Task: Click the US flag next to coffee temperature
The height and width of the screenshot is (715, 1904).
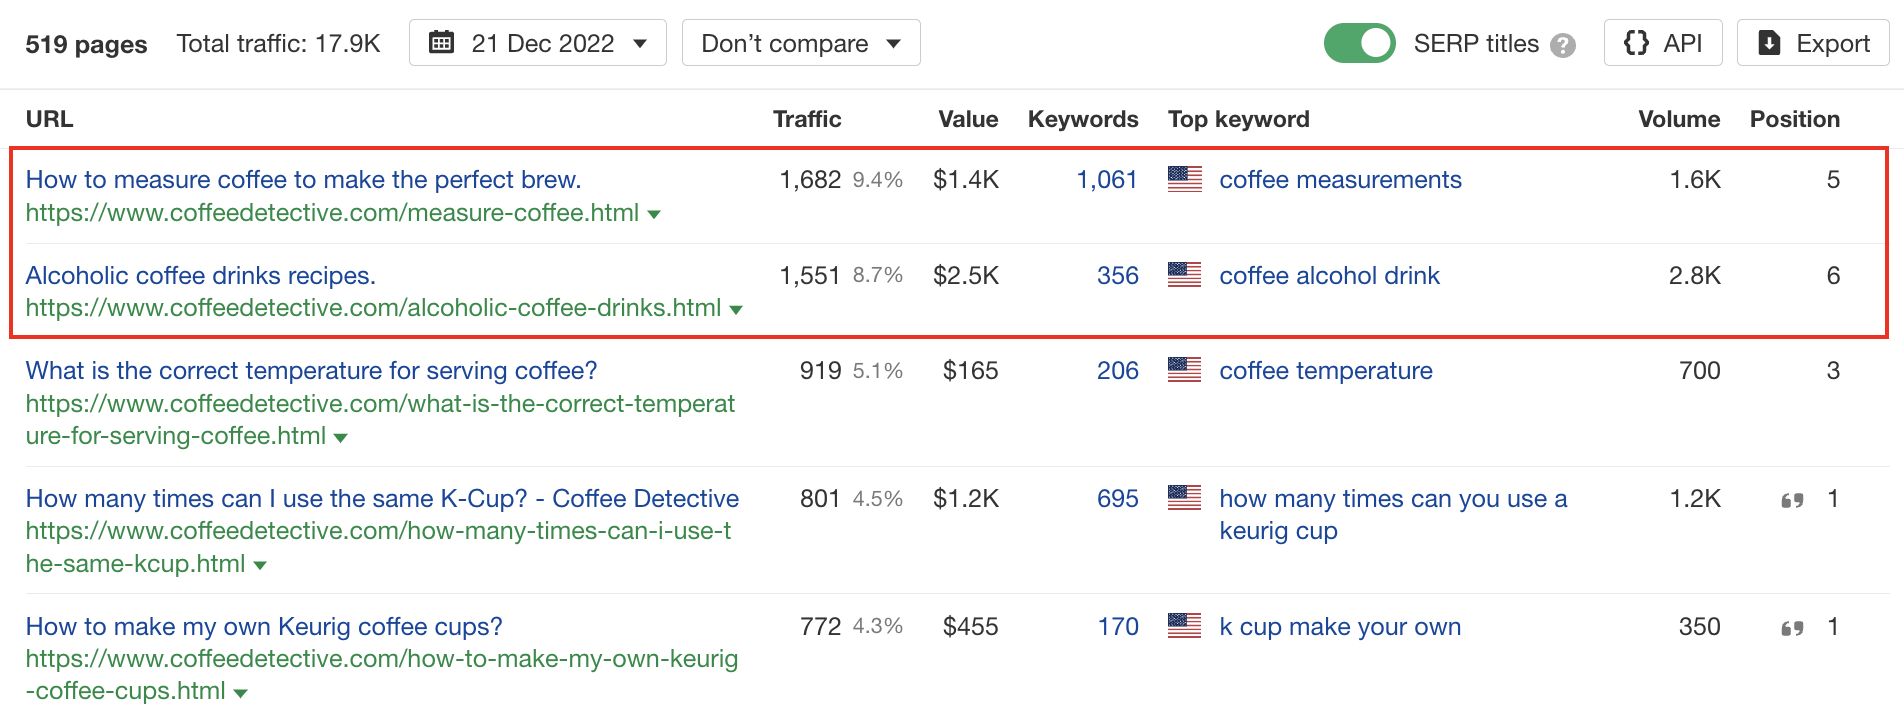Action: (x=1184, y=370)
